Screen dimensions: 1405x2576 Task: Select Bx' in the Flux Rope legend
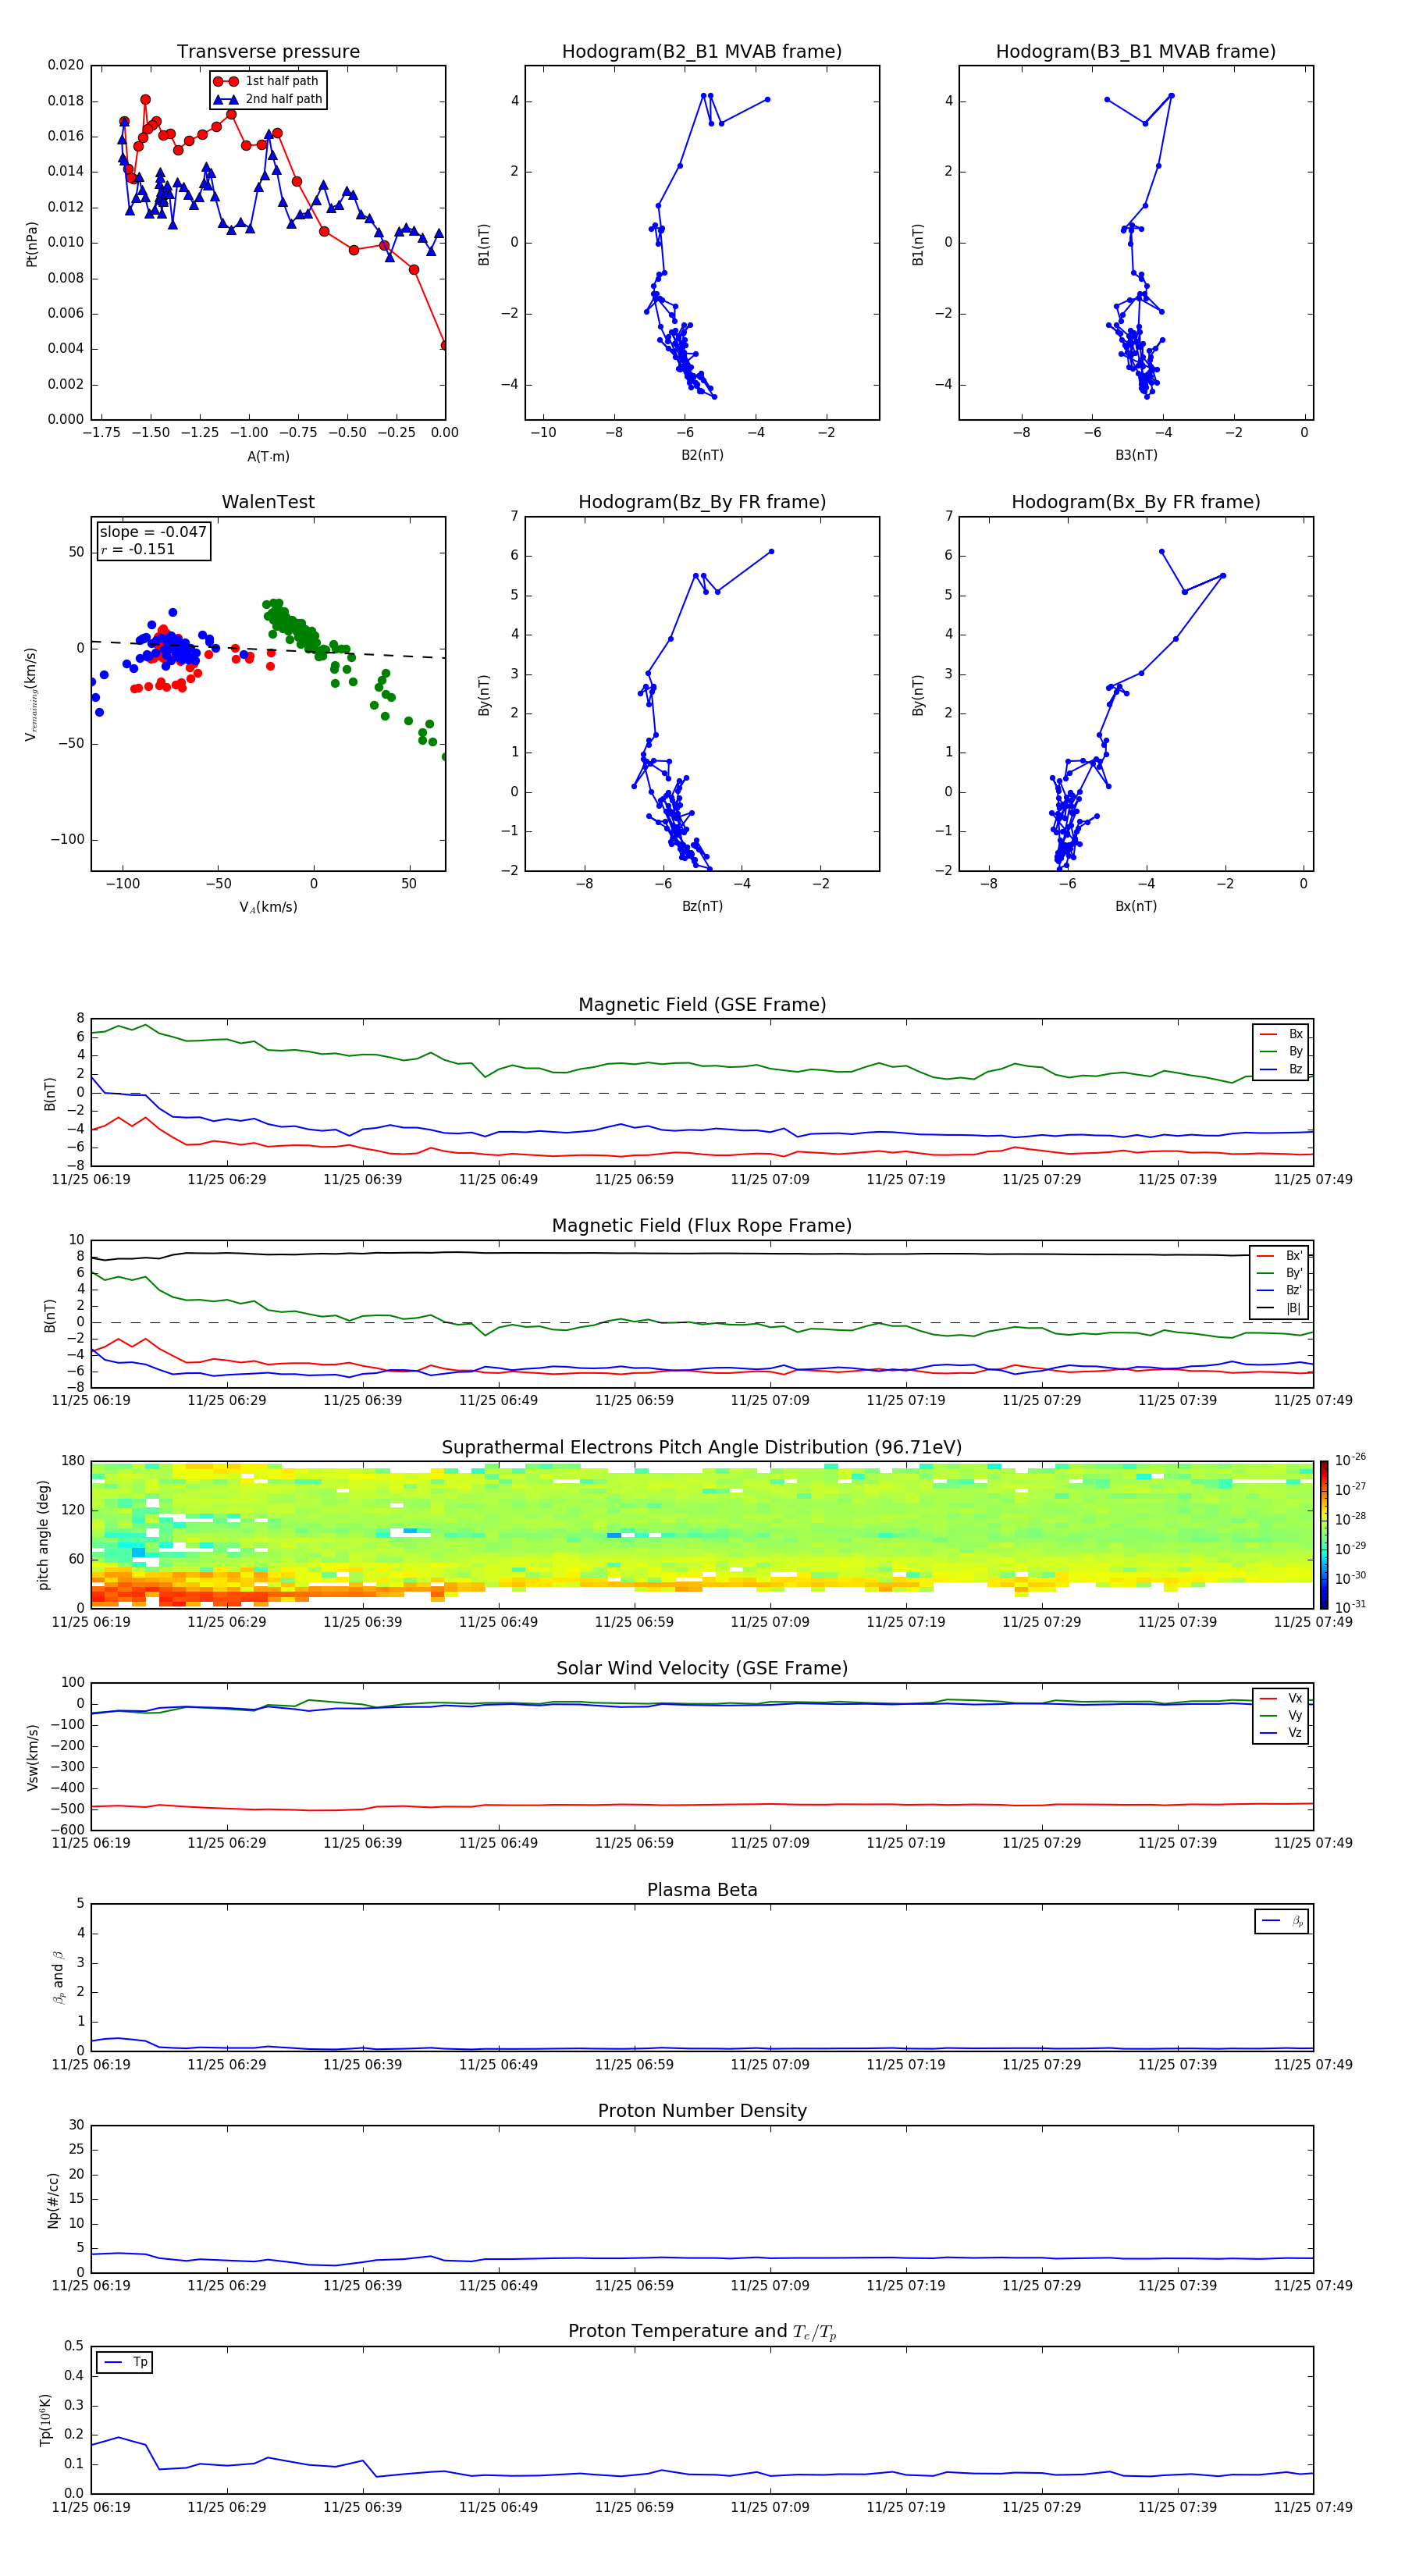click(1280, 1256)
